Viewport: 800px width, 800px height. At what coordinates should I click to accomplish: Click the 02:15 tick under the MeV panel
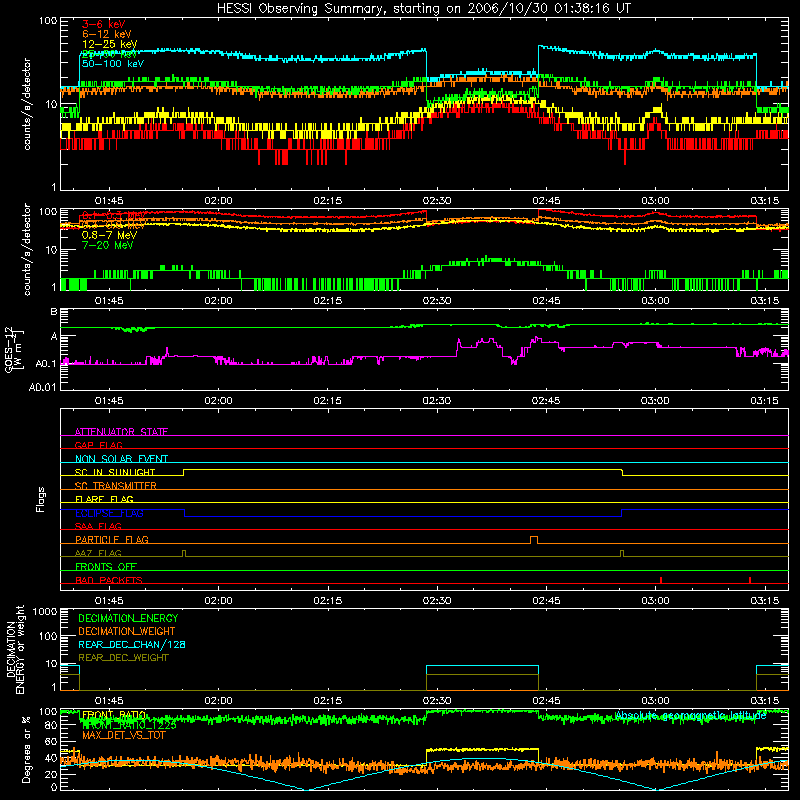327,301
